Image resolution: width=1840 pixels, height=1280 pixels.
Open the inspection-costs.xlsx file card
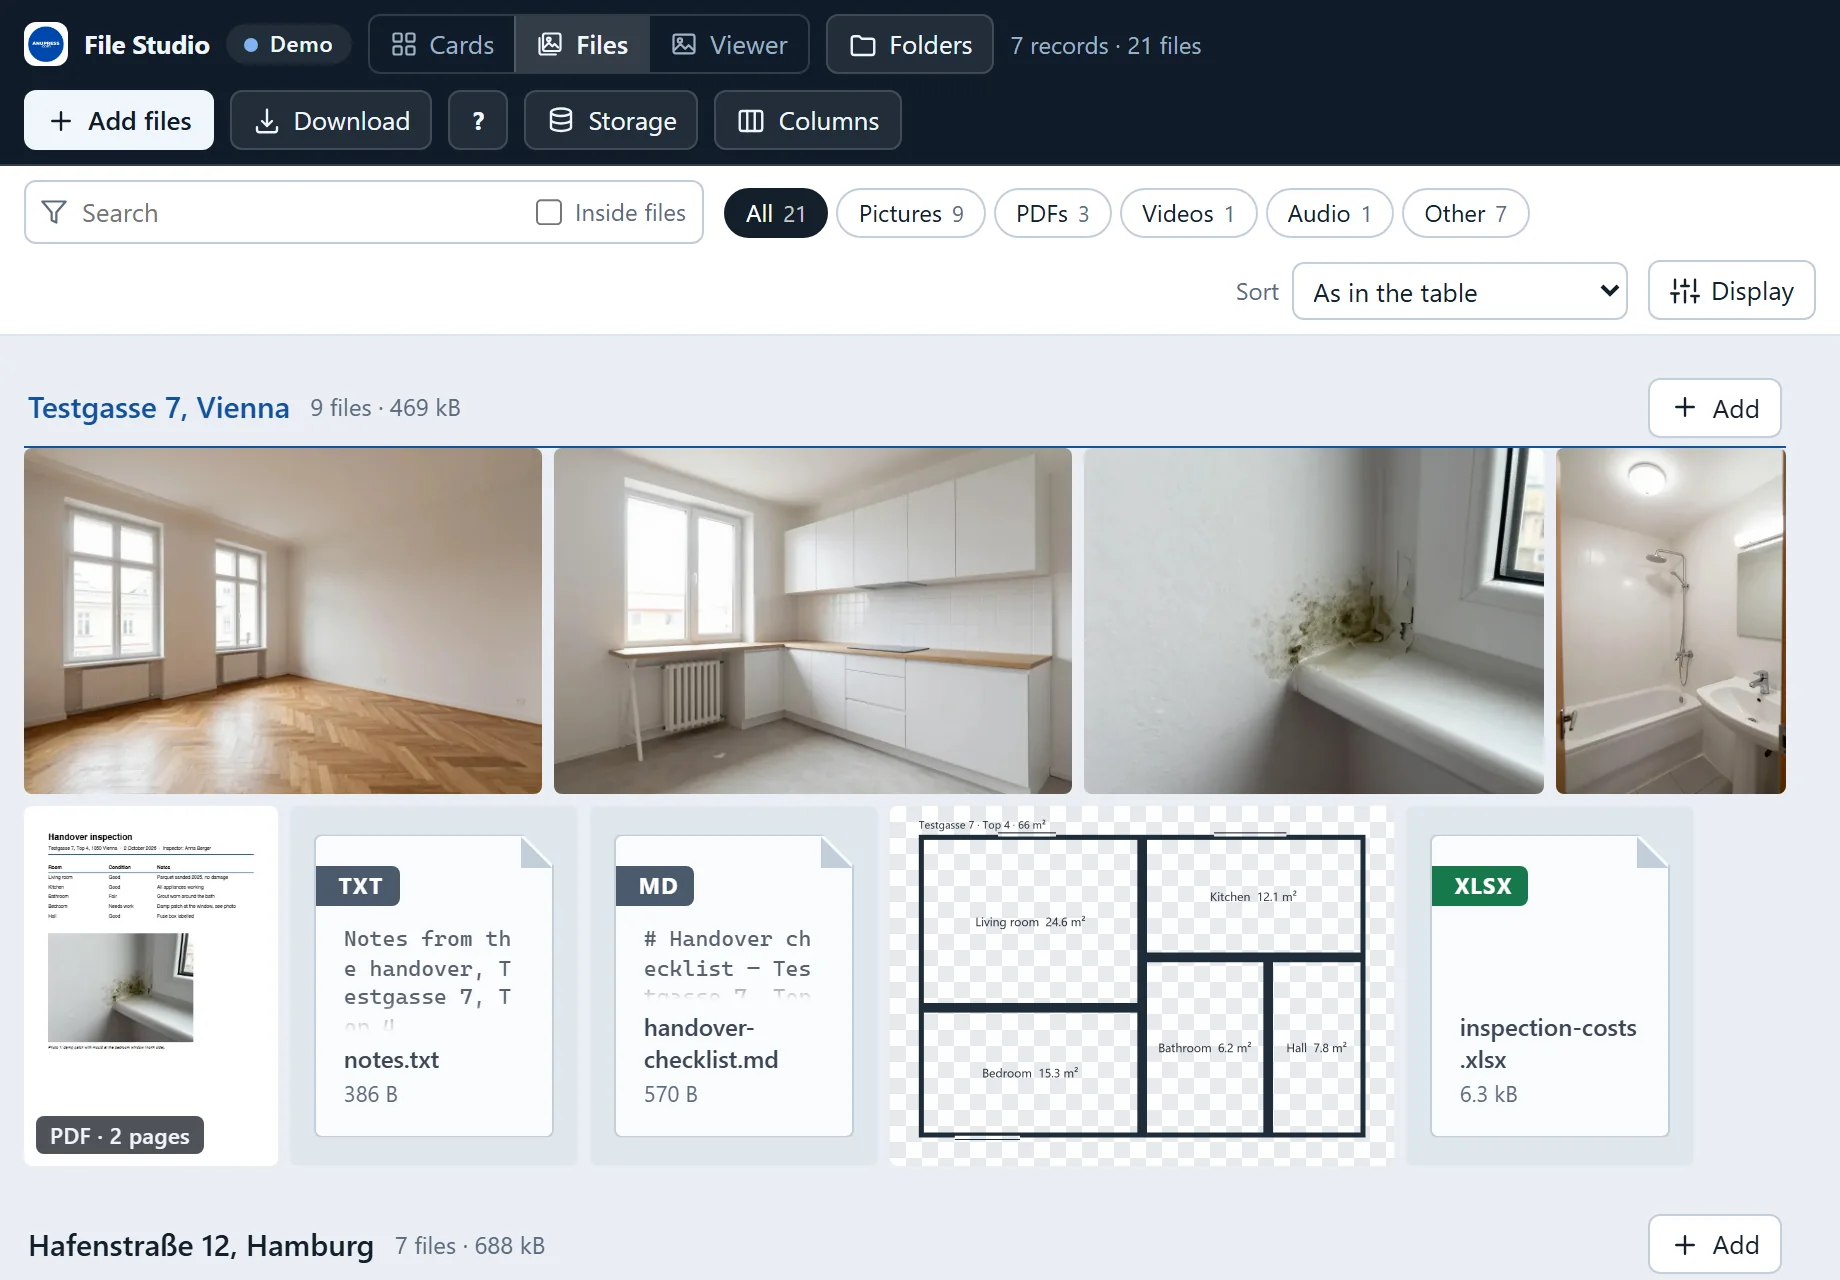(1550, 986)
